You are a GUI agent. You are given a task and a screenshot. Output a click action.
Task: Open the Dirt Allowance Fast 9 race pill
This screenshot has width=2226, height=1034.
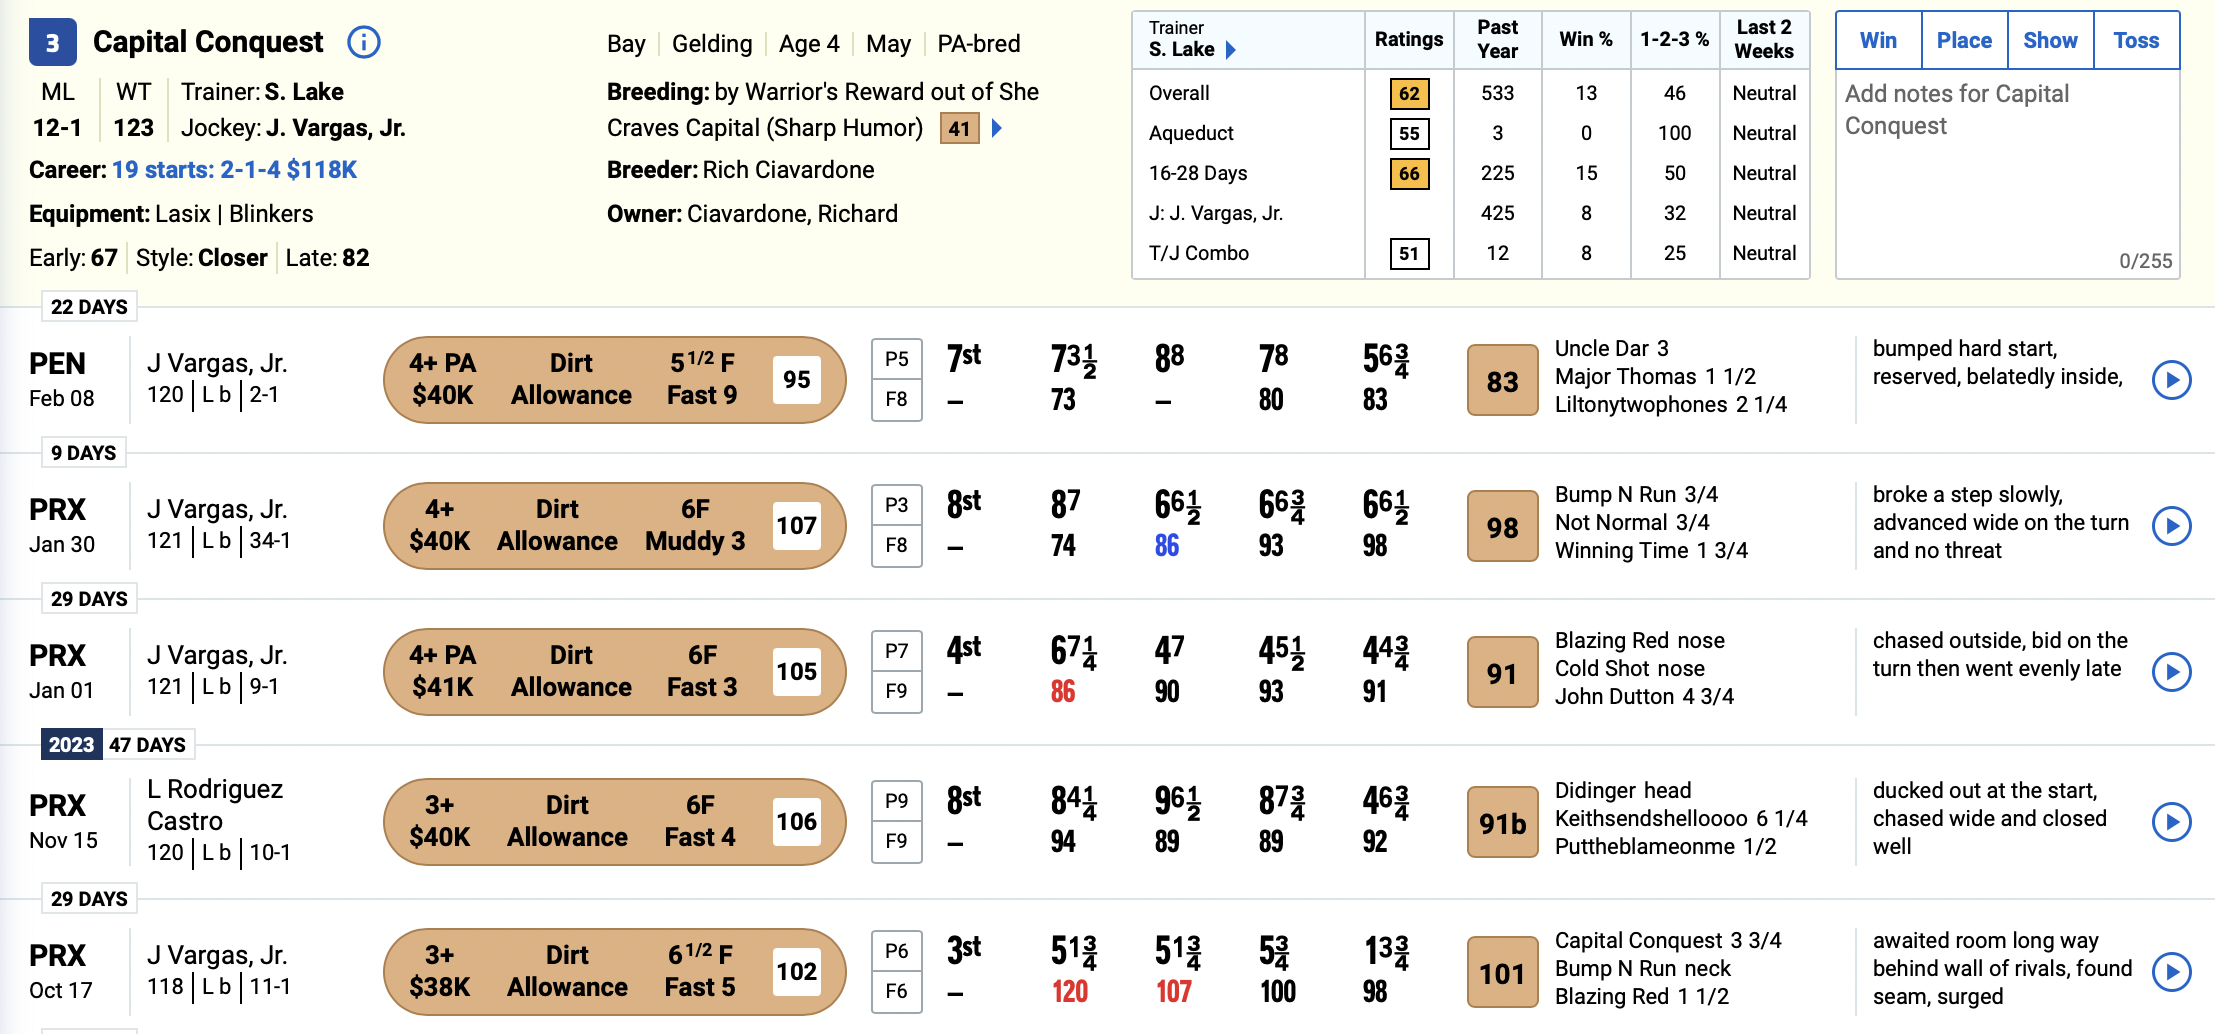tap(615, 380)
